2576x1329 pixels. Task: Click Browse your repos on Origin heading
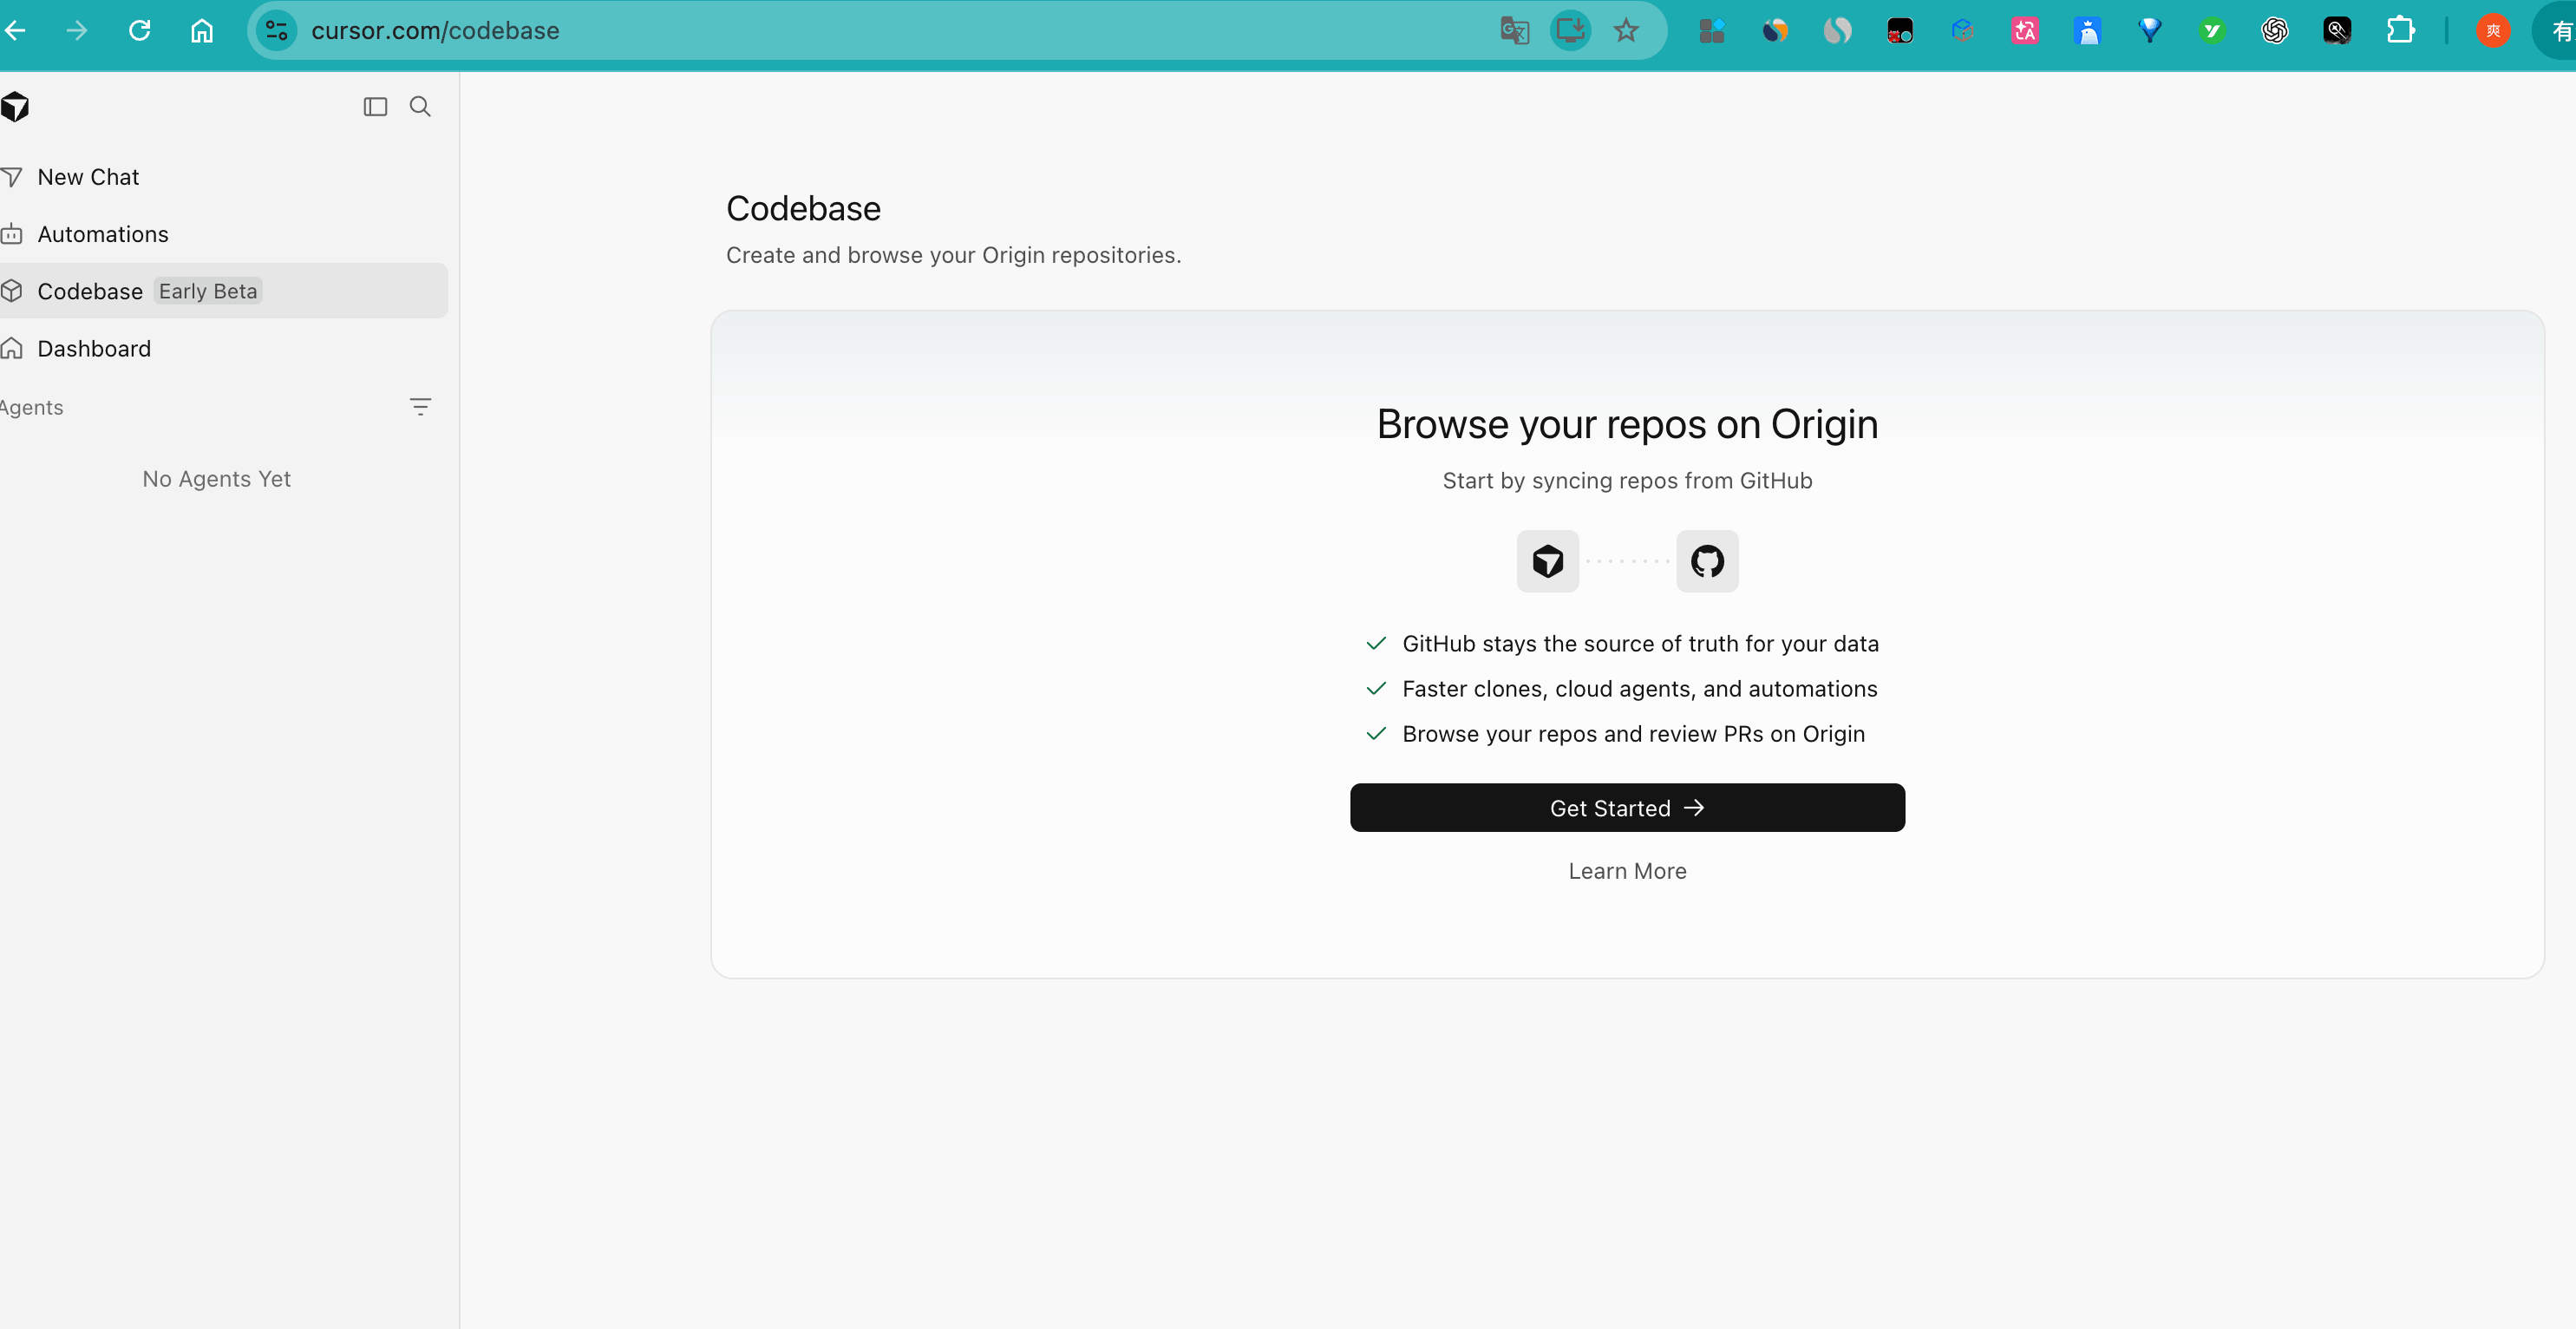(x=1627, y=424)
